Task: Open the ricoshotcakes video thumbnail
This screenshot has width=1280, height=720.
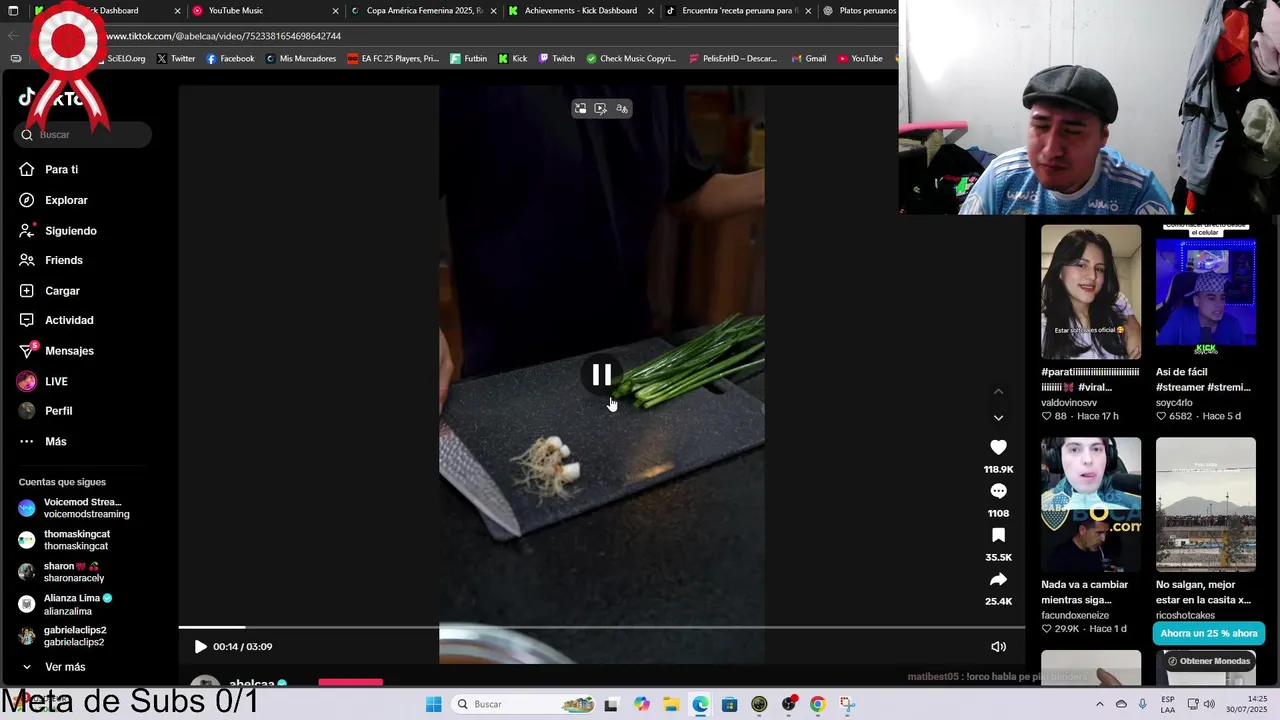Action: pos(1206,505)
